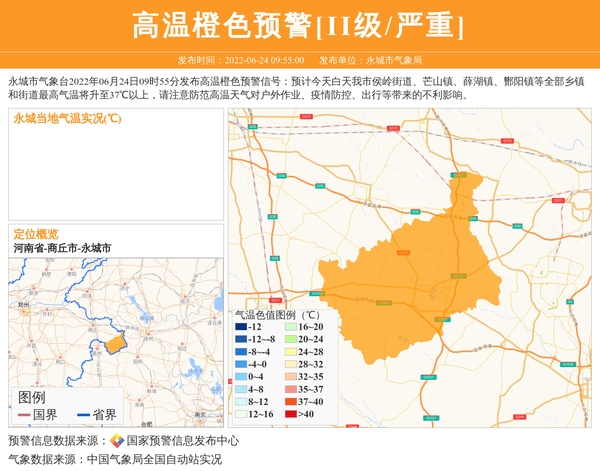Screen dimensions: 600x471
Task: Open the 永城当地气温实况 panel heading
Action: pyautogui.click(x=67, y=119)
